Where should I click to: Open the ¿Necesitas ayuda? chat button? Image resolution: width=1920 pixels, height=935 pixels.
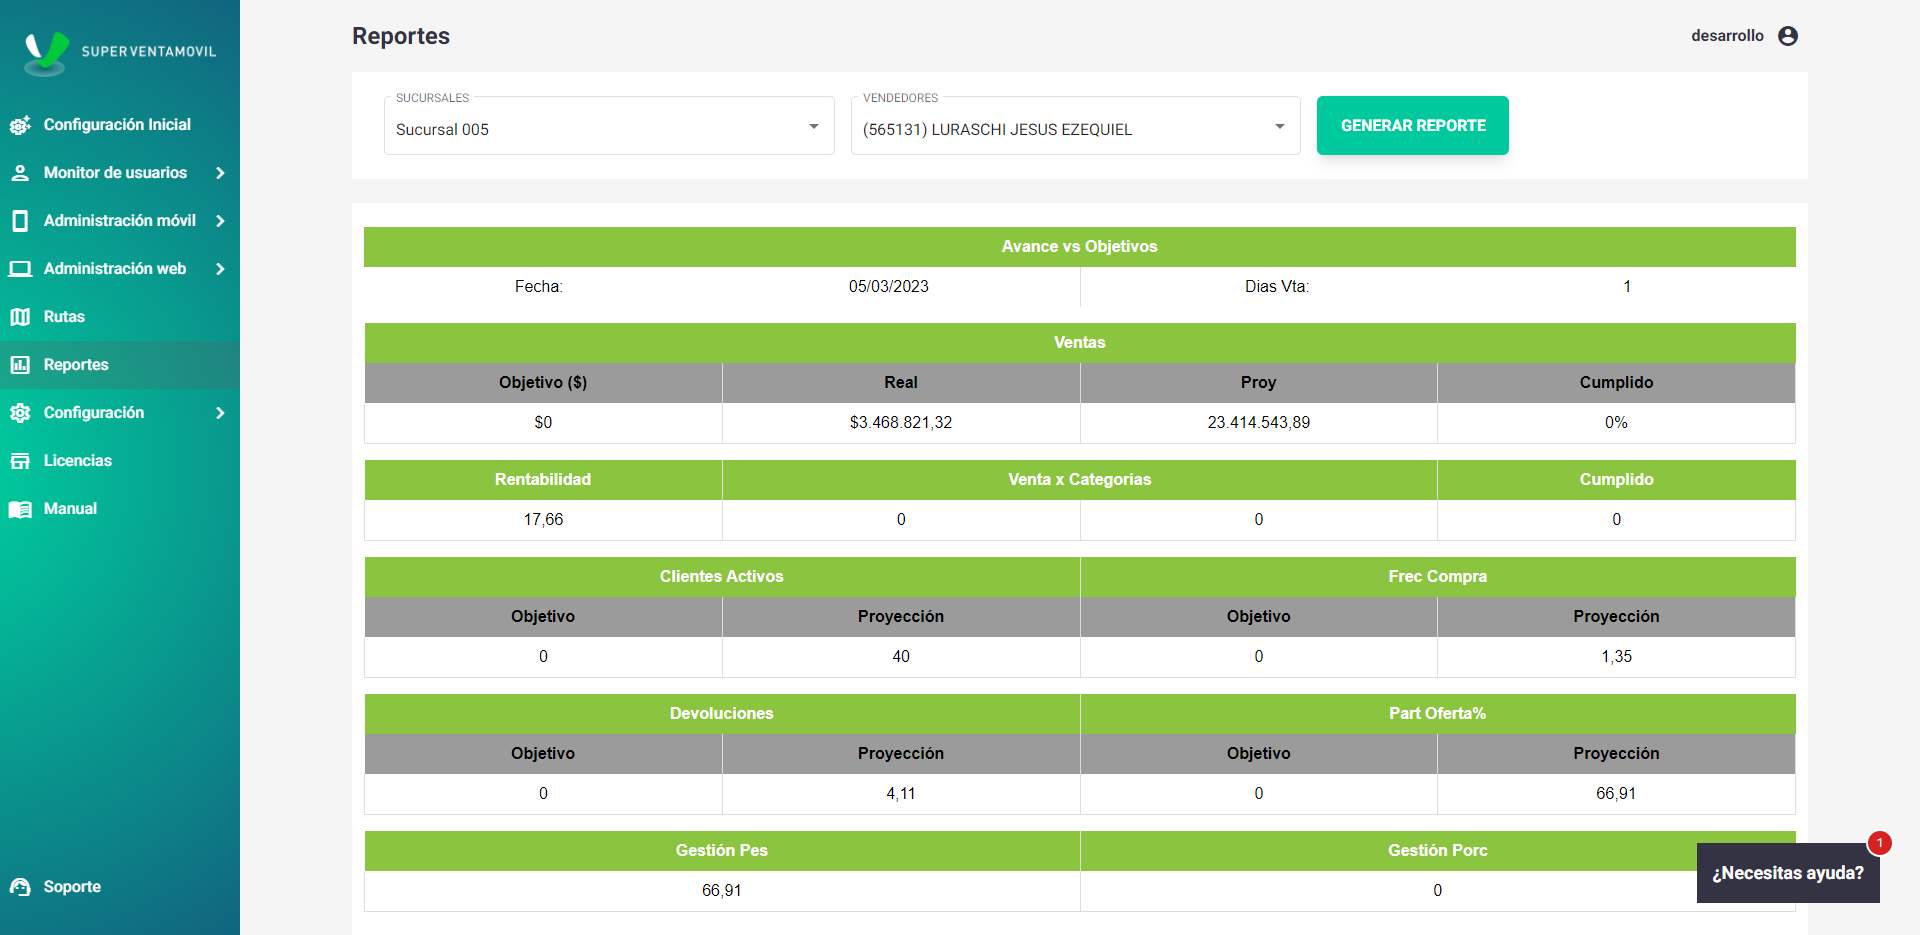click(1788, 873)
